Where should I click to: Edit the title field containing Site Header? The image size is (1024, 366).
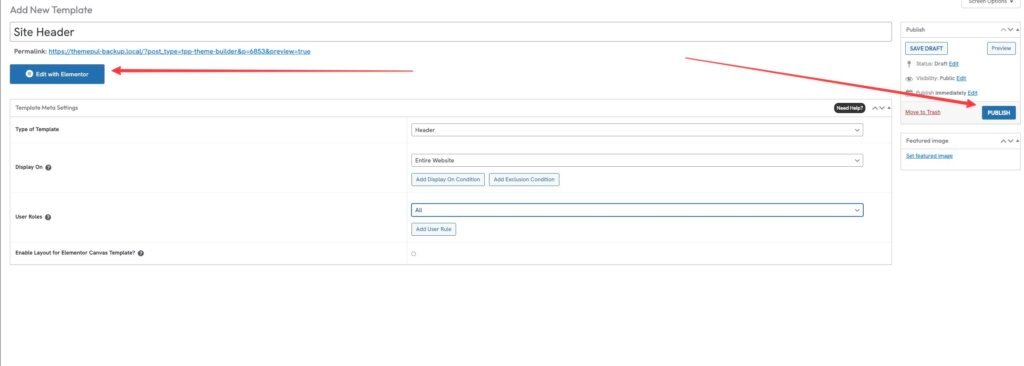451,31
